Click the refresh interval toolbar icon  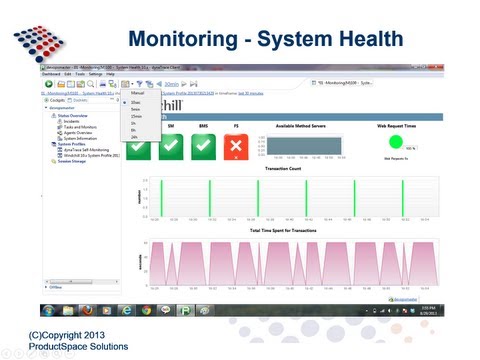coord(125,84)
